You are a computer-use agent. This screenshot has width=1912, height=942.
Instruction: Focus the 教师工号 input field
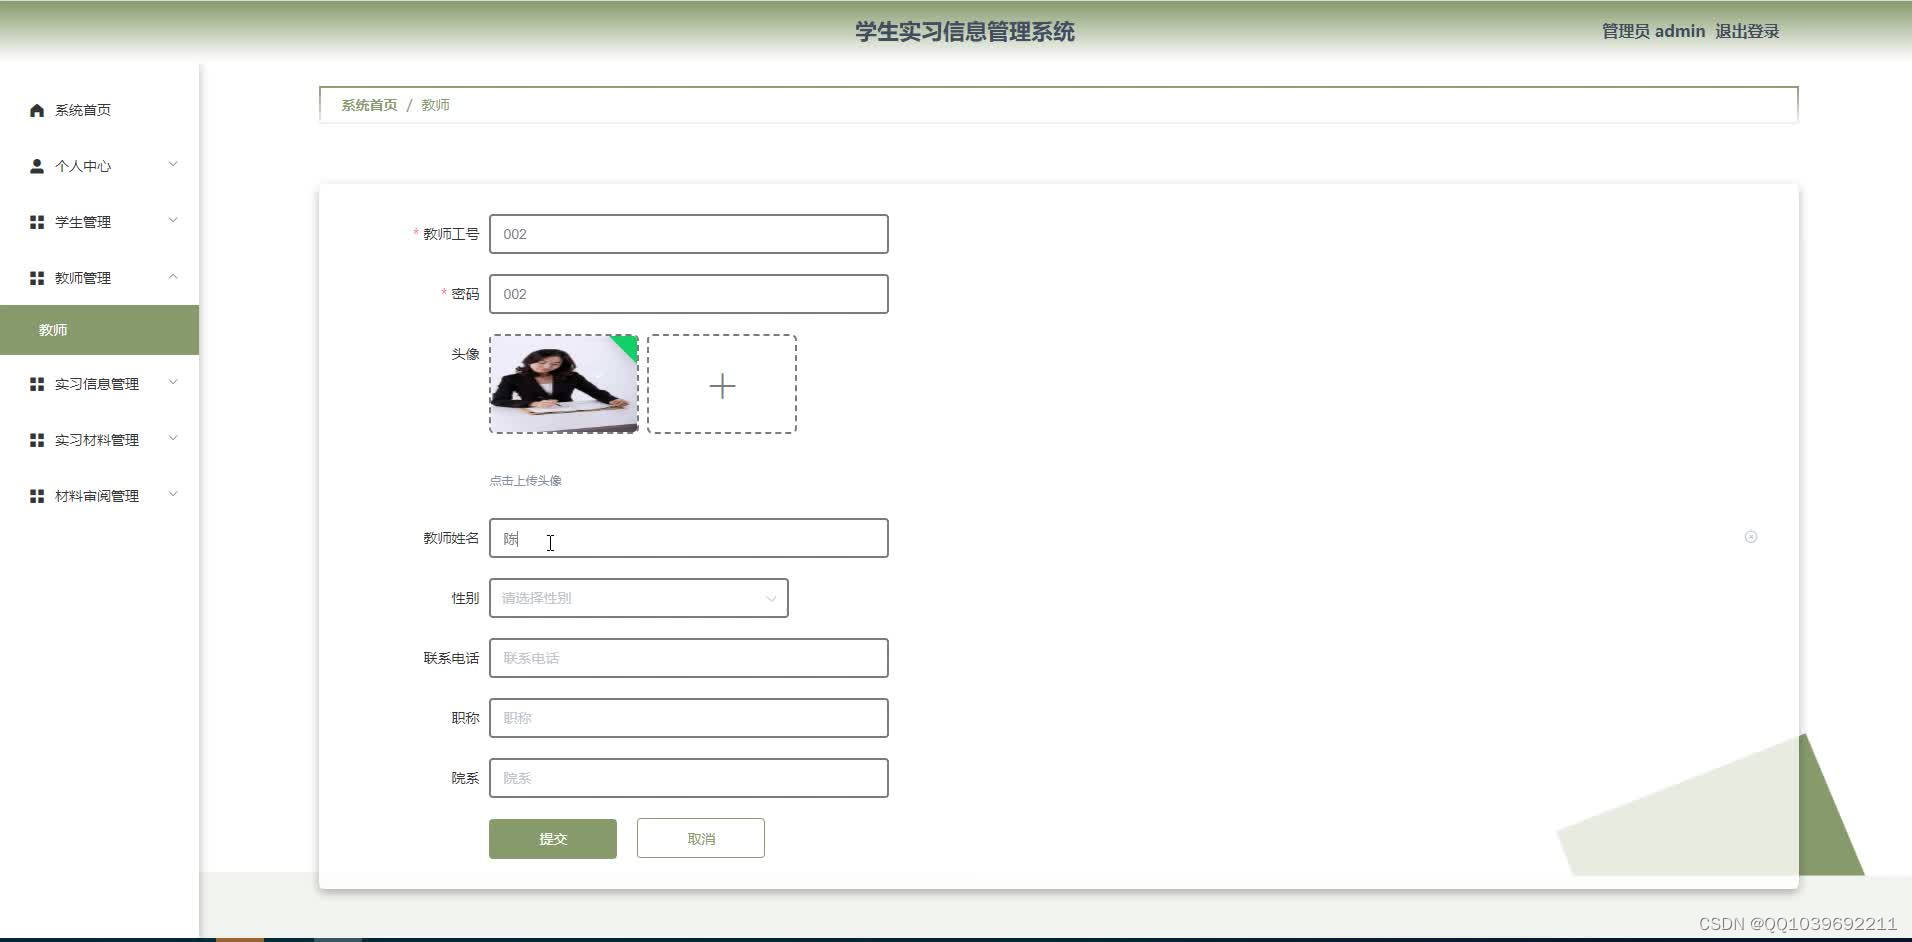point(689,234)
